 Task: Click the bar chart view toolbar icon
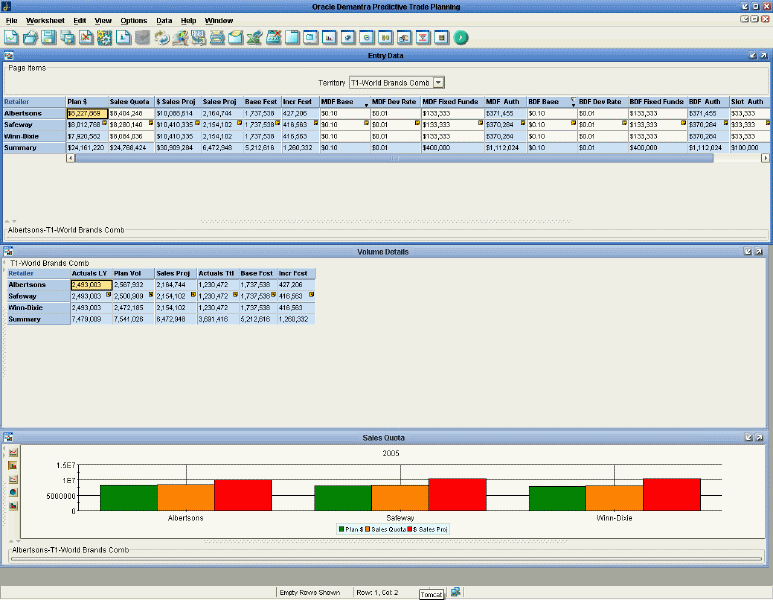[329, 37]
